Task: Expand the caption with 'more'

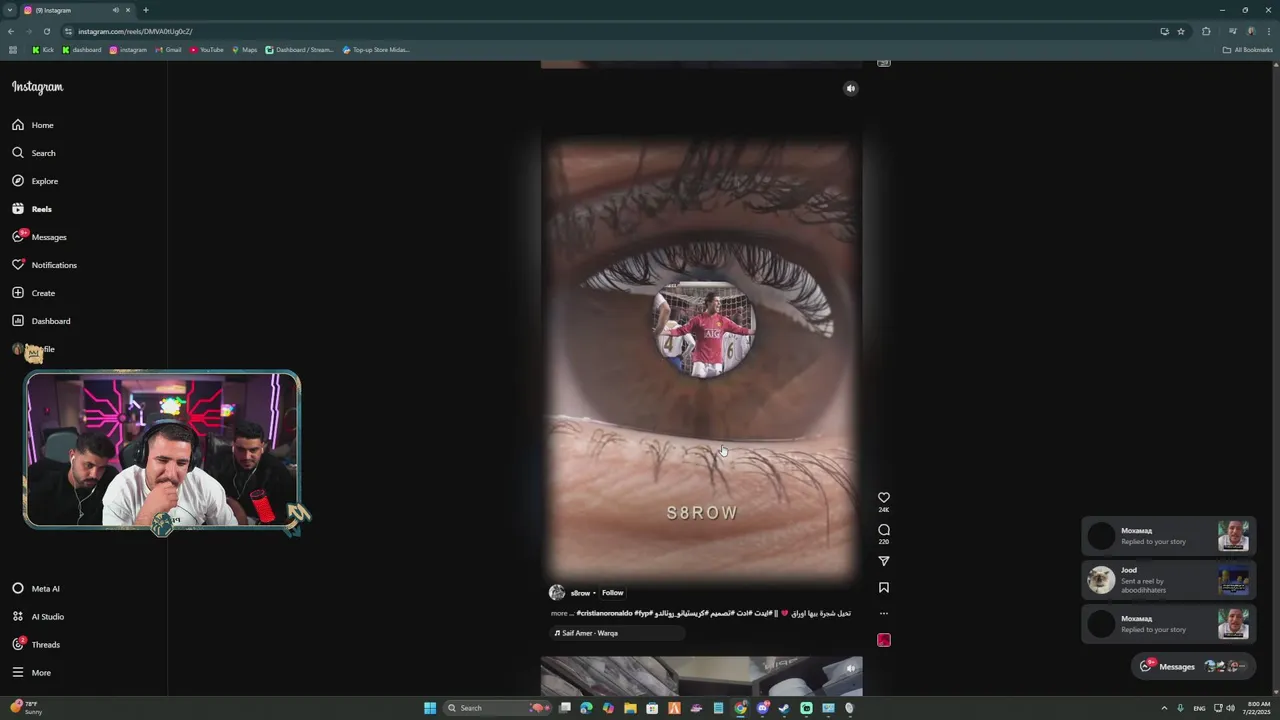Action: pos(560,613)
